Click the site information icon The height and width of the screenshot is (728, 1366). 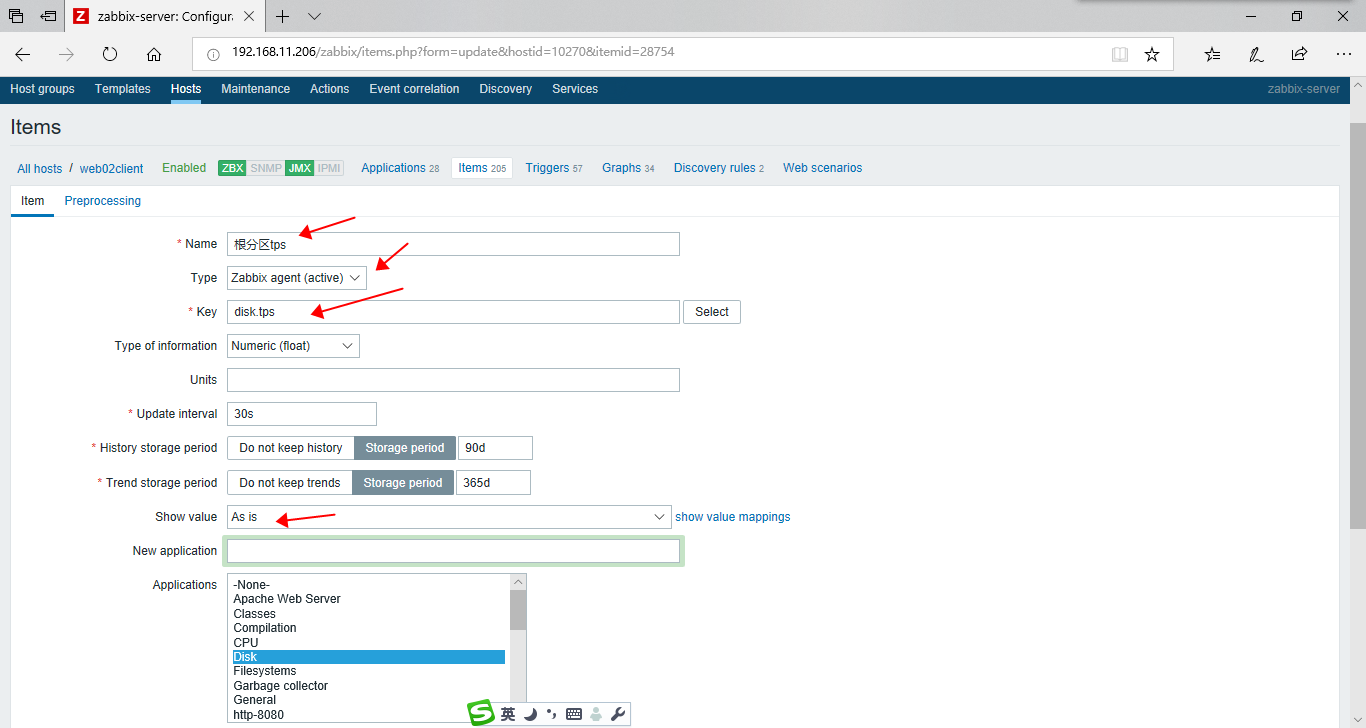213,54
